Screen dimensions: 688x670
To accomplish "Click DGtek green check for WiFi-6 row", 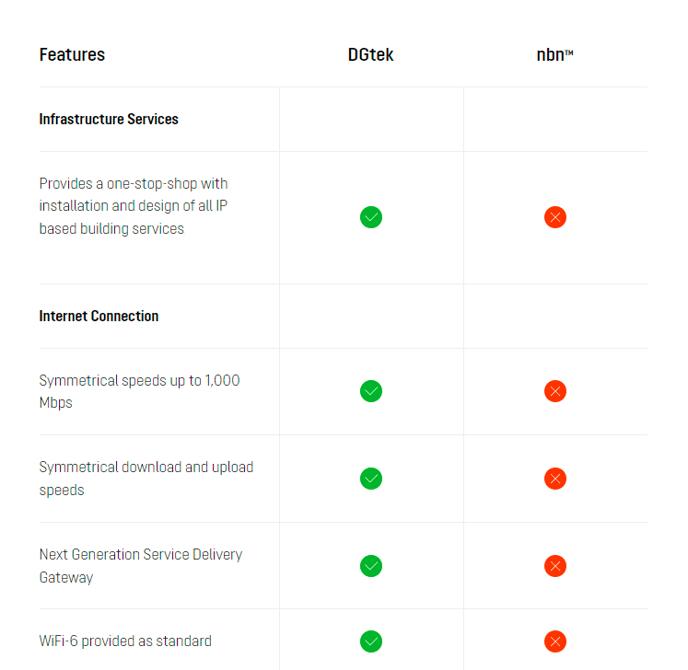I will (371, 641).
